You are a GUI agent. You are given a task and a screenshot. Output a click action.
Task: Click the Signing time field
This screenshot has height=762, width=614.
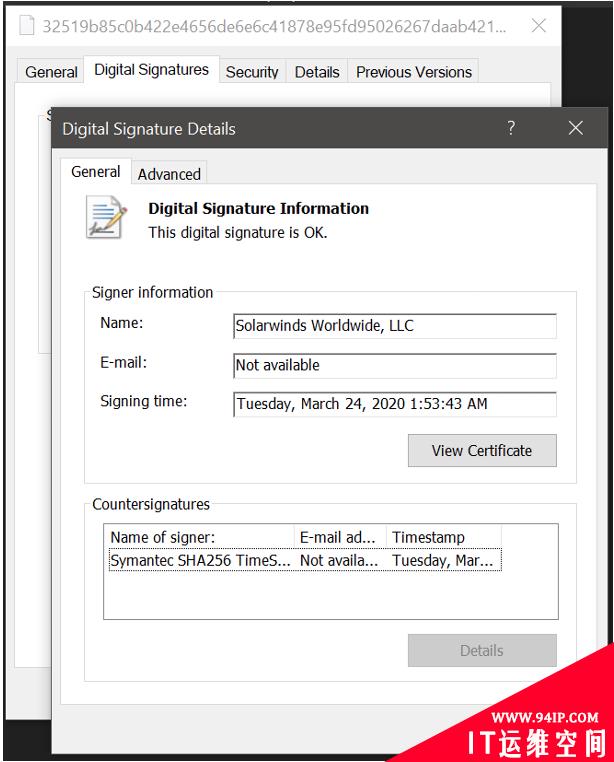[395, 404]
